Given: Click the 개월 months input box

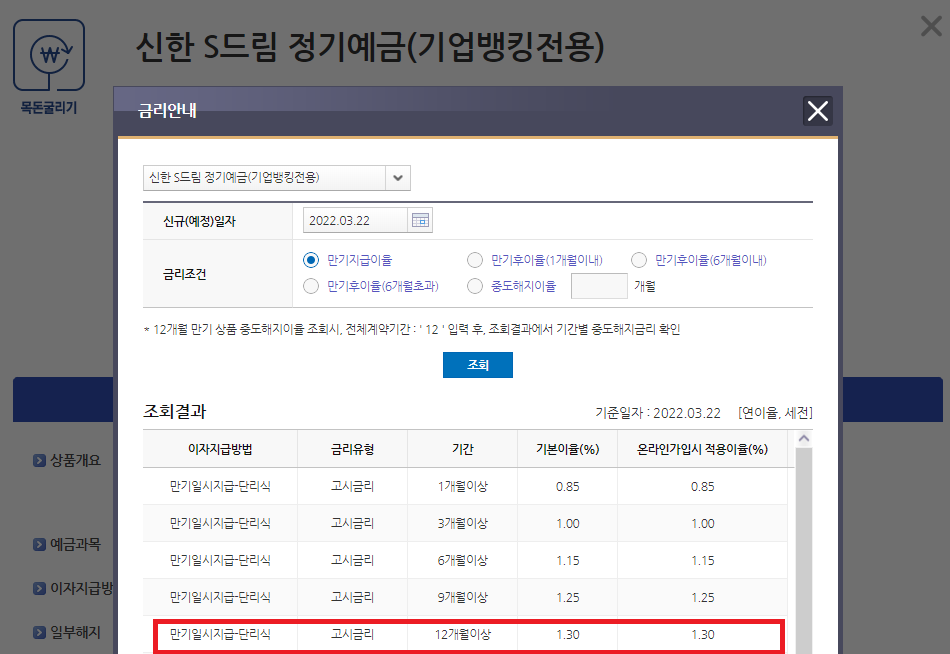Looking at the screenshot, I should point(599,286).
